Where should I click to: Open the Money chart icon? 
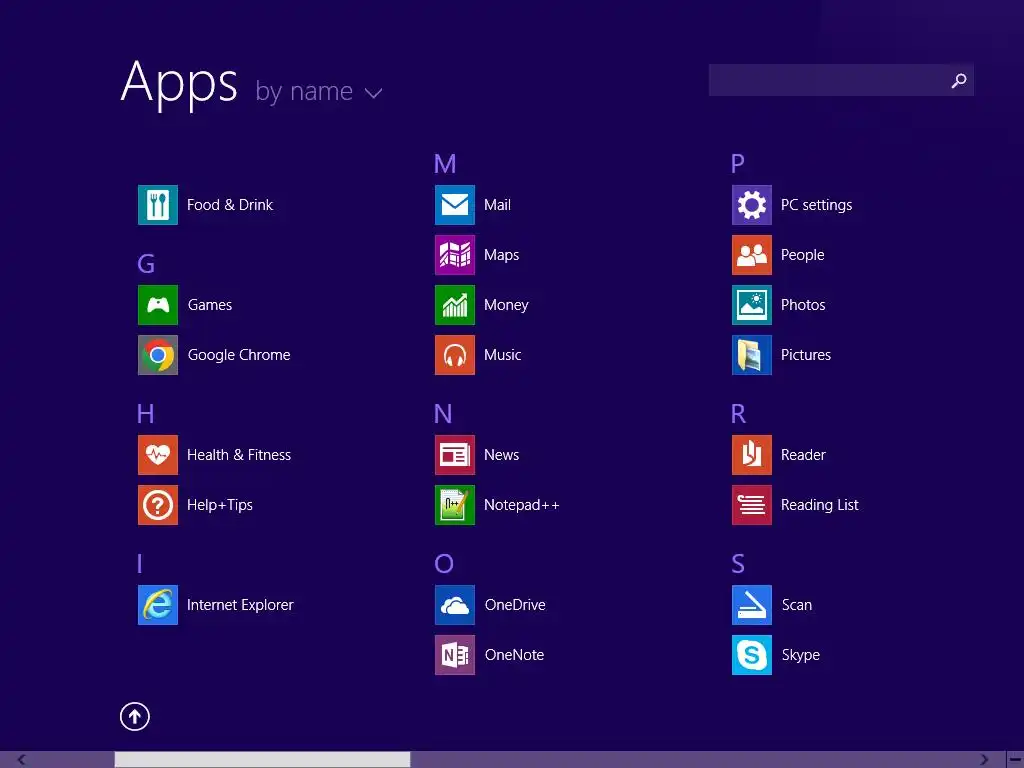[455, 305]
